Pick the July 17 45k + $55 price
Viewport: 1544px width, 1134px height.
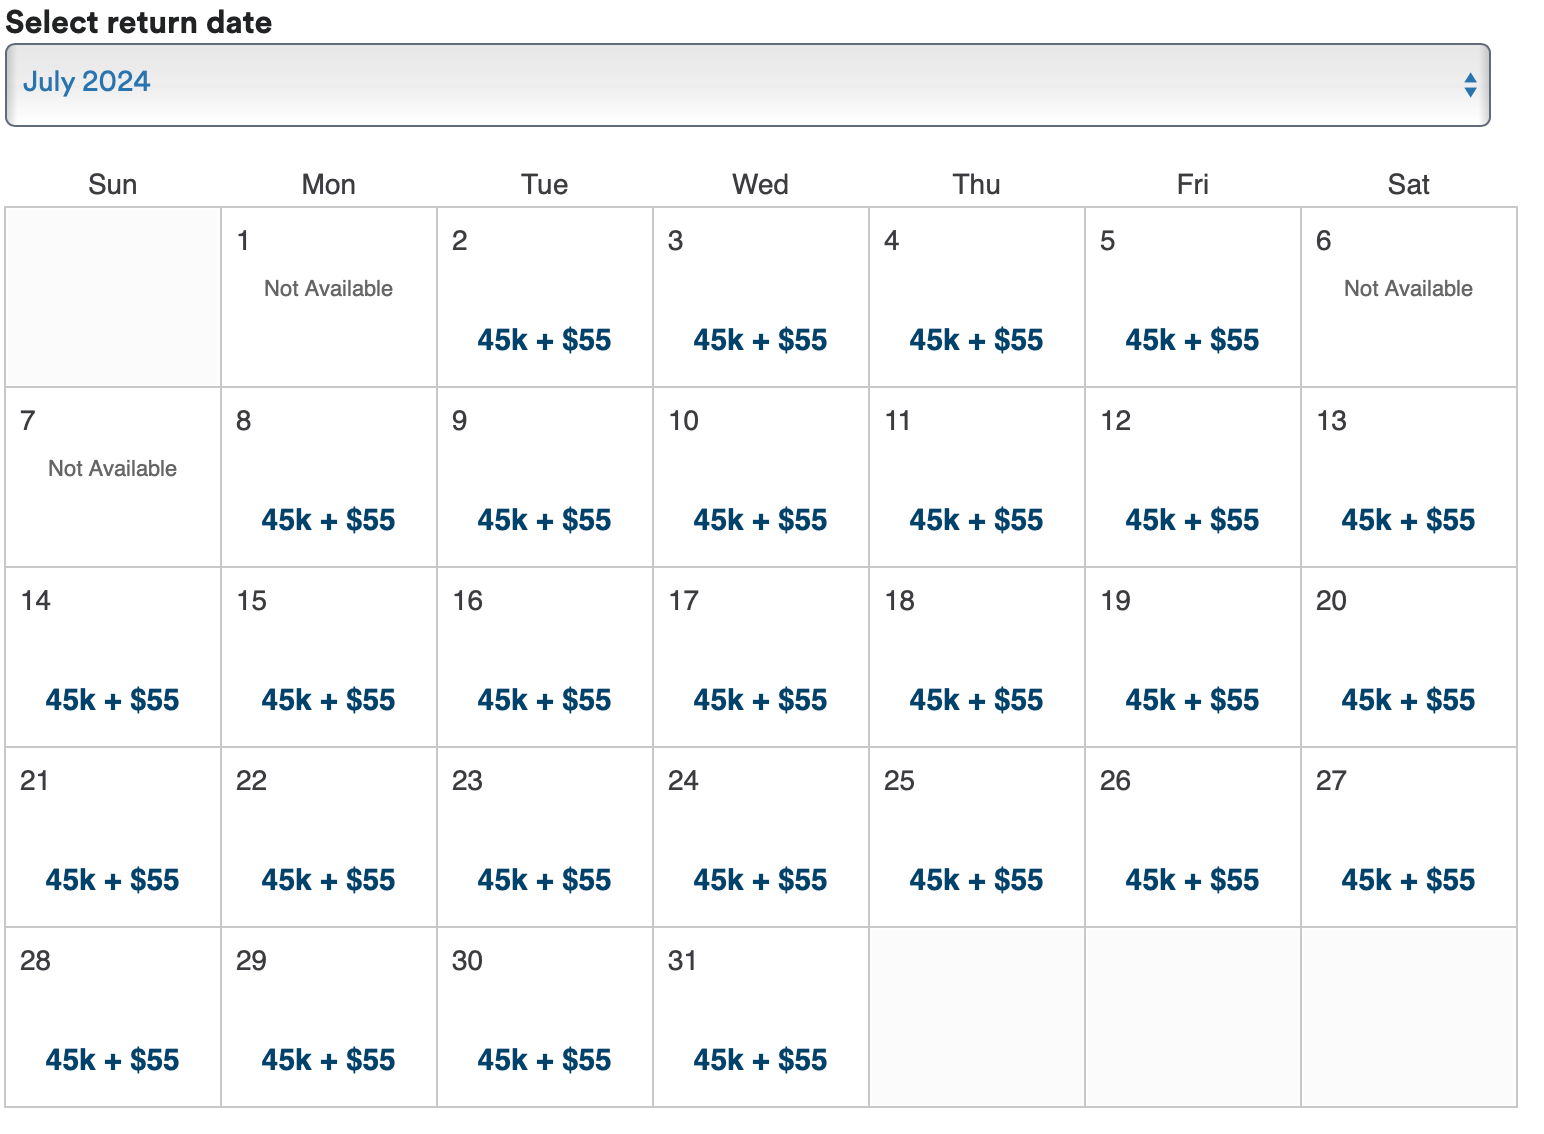coord(760,700)
